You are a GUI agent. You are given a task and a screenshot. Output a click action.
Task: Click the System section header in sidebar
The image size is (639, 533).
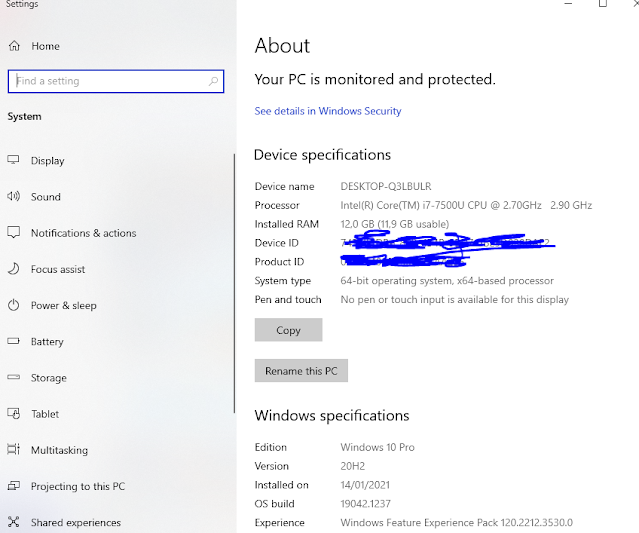pyautogui.click(x=24, y=117)
